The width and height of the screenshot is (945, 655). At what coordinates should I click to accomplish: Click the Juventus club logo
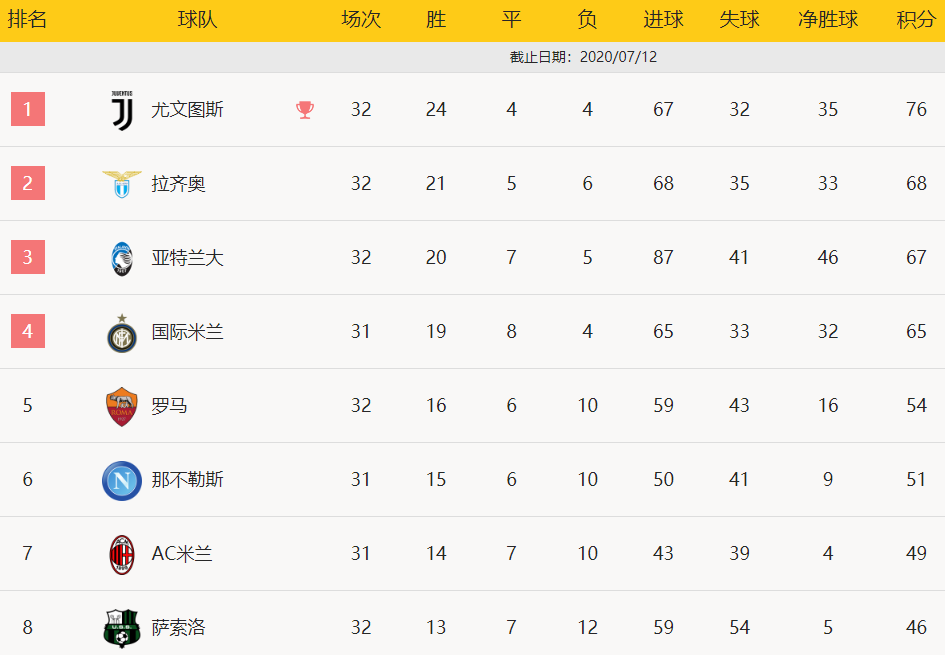[x=122, y=110]
